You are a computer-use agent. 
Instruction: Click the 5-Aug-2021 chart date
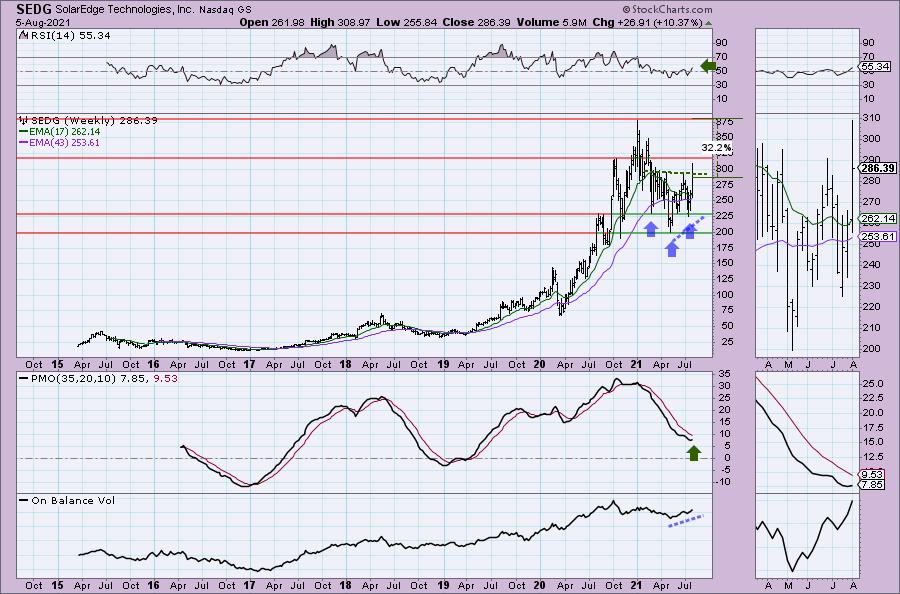coord(43,23)
